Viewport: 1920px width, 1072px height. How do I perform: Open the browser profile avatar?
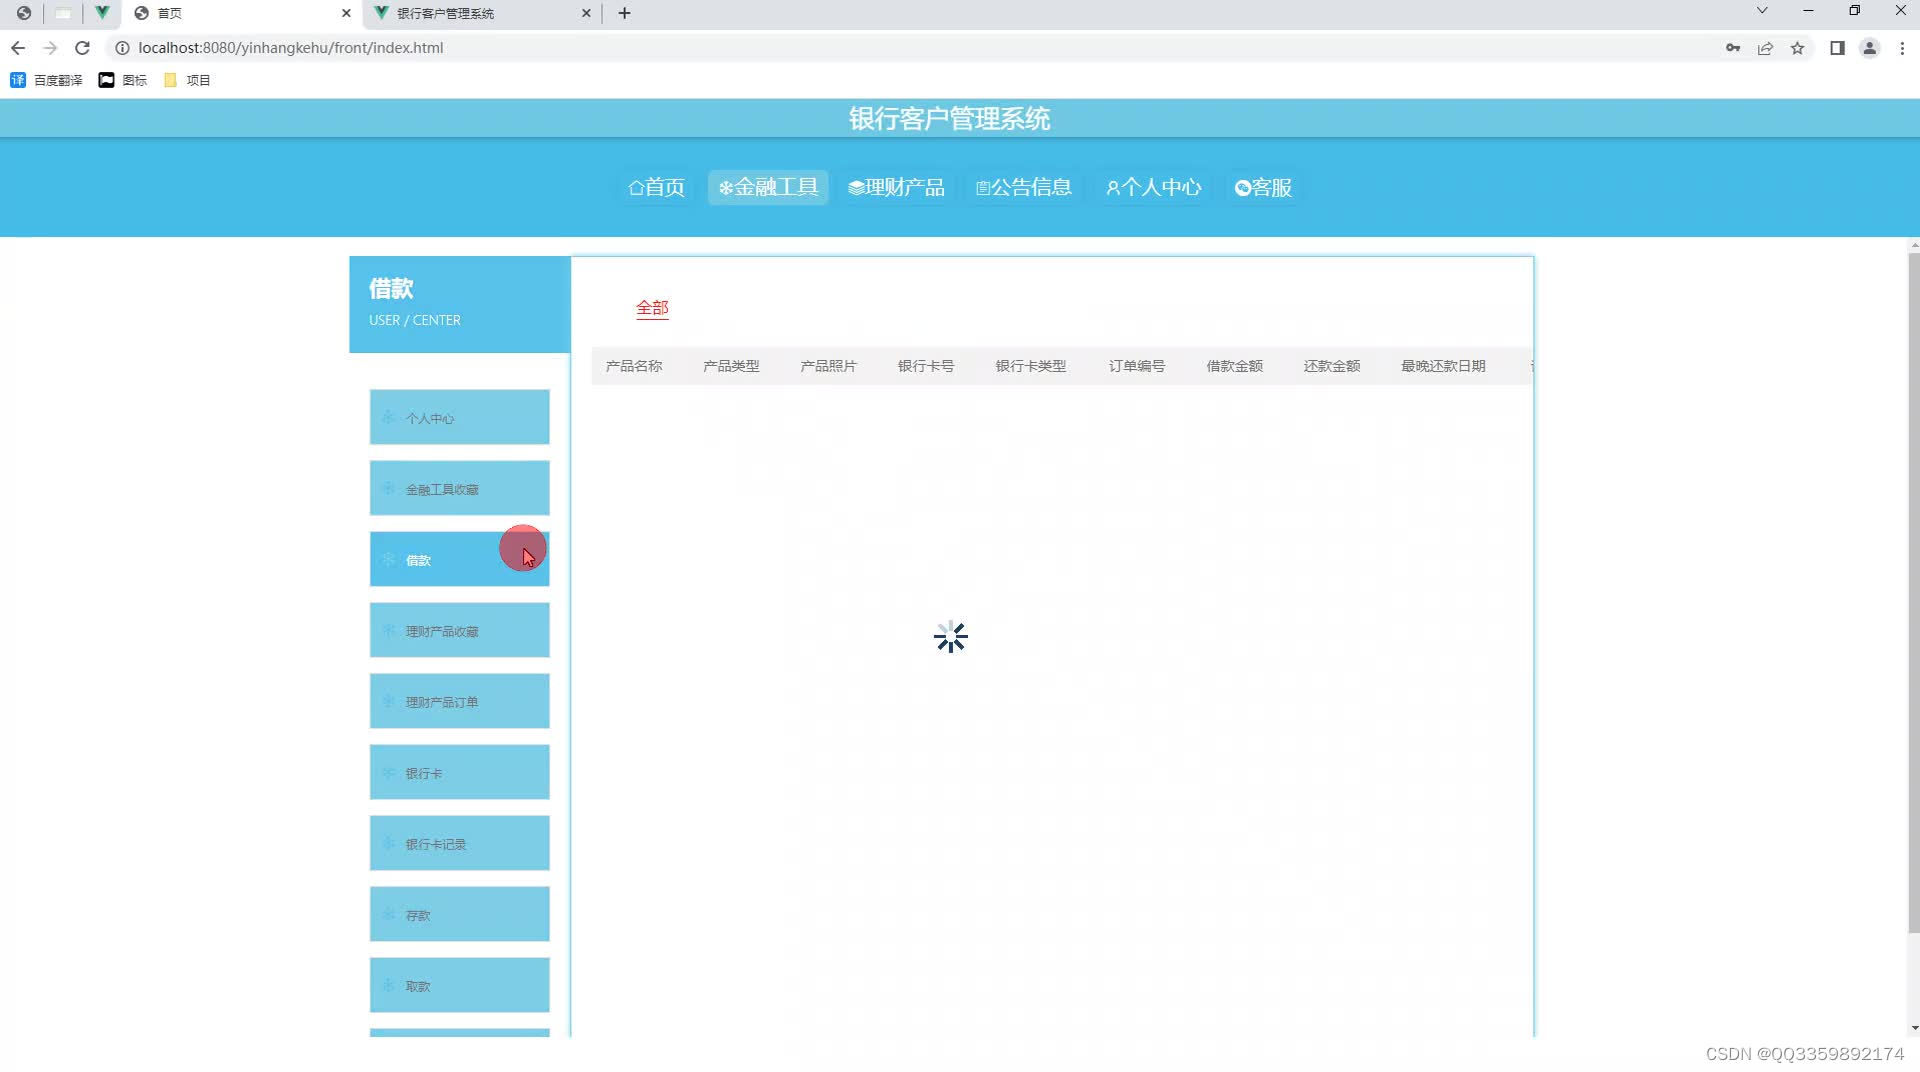(1869, 48)
